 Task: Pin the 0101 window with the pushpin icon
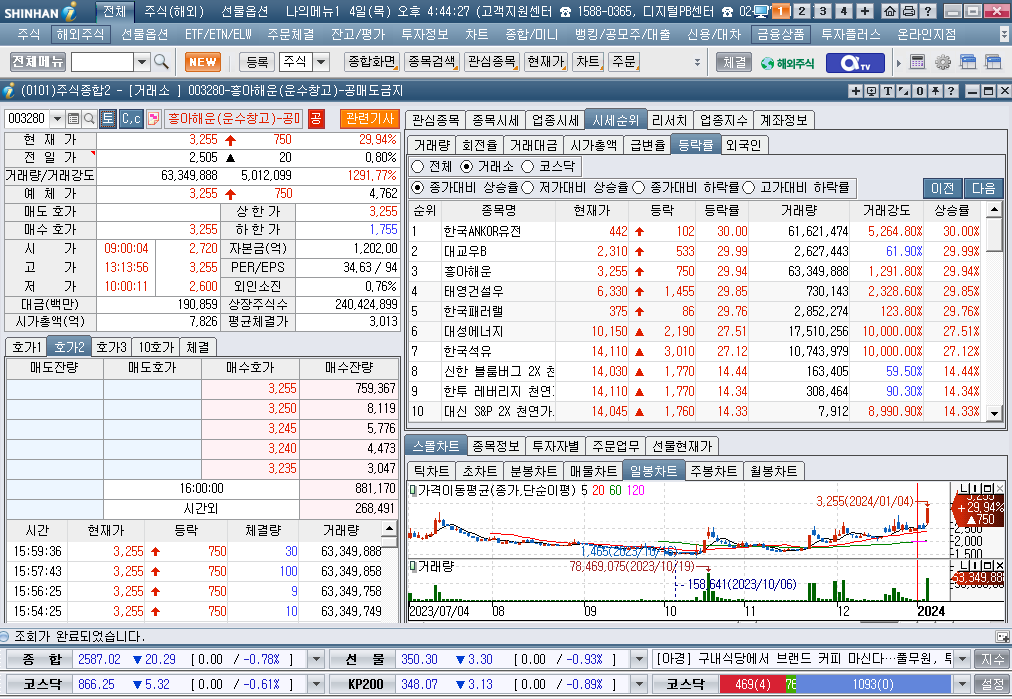point(935,91)
